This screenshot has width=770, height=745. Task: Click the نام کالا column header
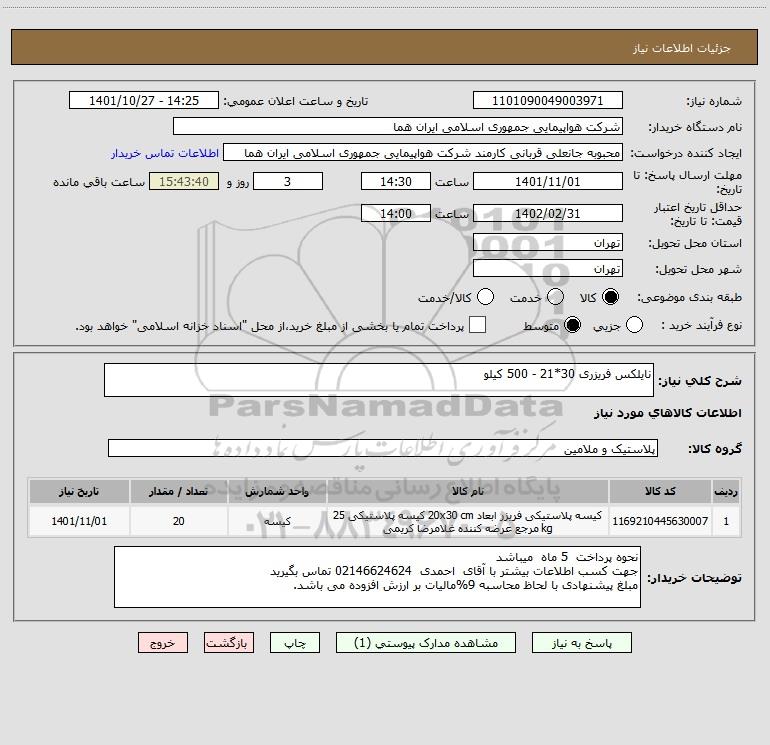click(468, 492)
